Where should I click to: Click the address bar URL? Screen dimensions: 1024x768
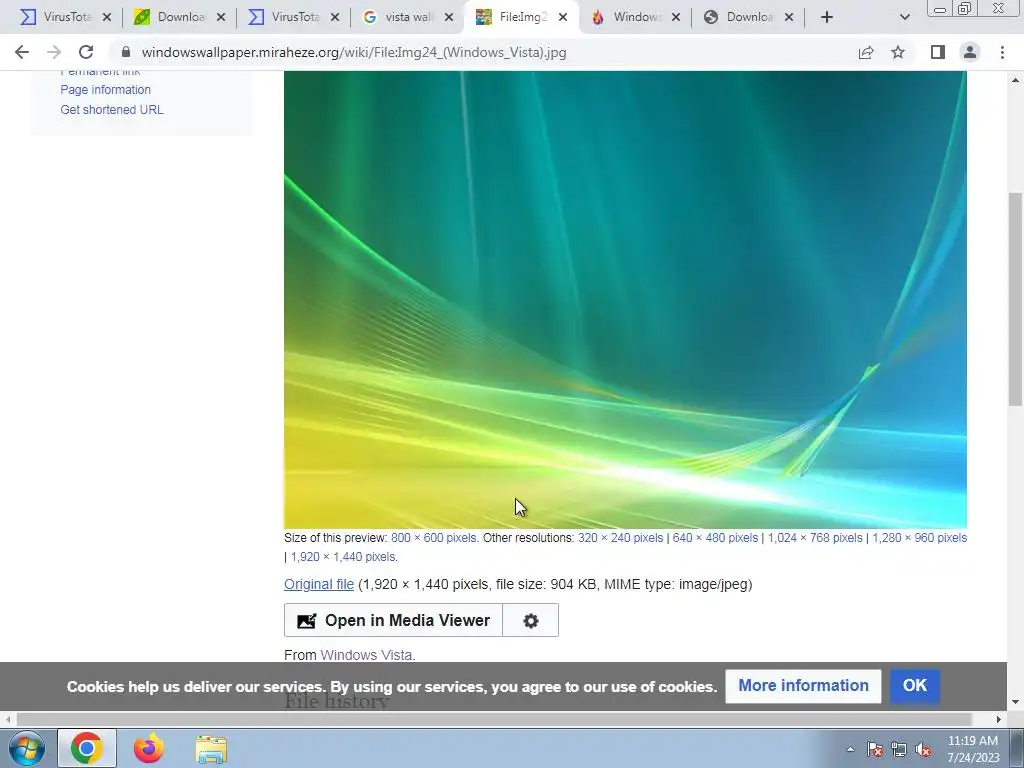pos(354,52)
